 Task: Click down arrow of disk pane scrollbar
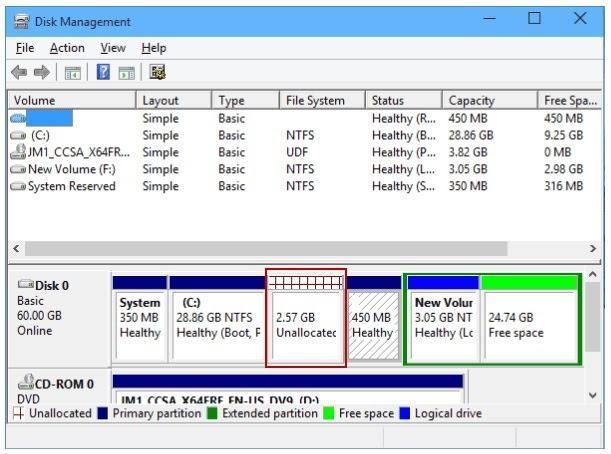(592, 395)
